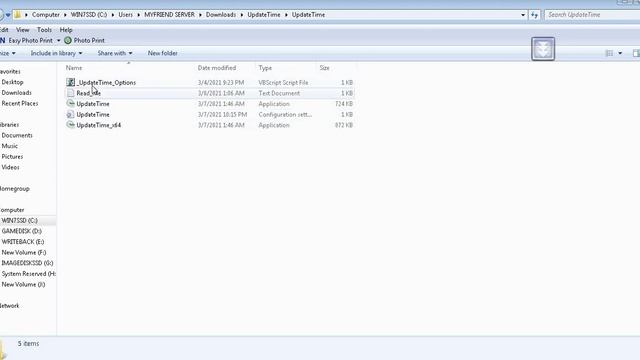Click the Text Document type cell
The height and width of the screenshot is (360, 640).
pos(279,93)
